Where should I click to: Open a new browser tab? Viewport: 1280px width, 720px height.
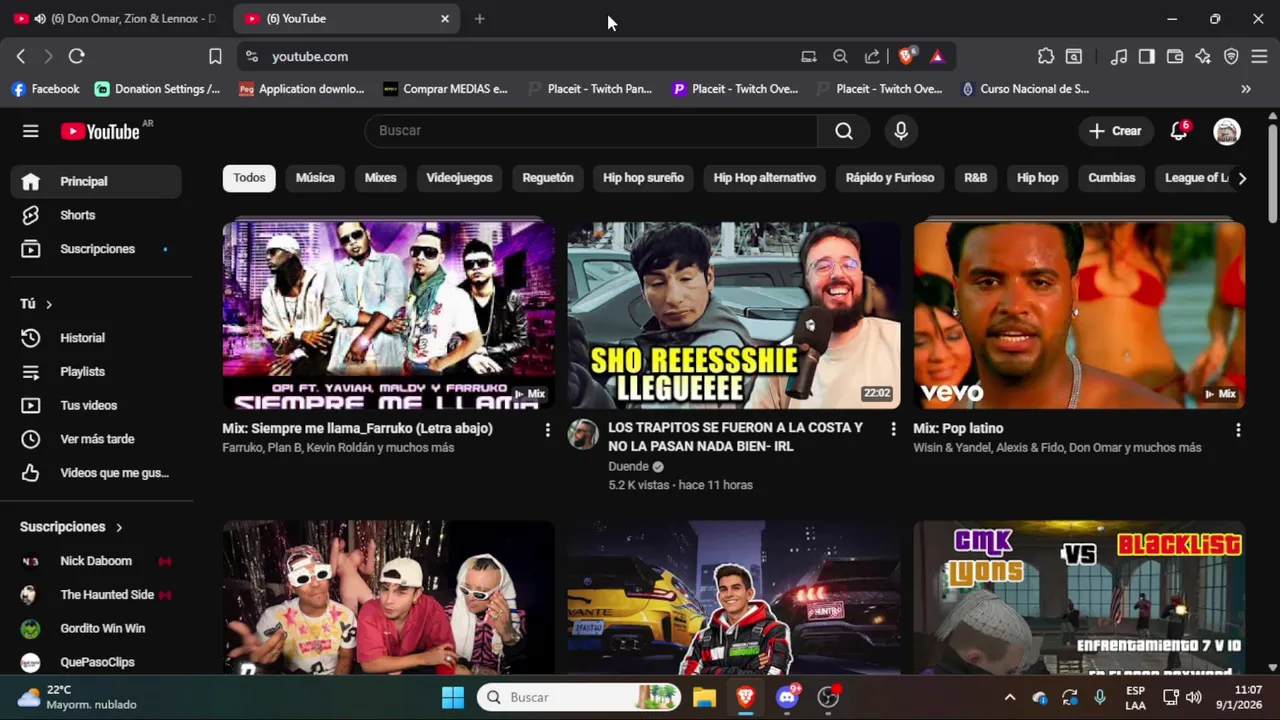coord(480,19)
